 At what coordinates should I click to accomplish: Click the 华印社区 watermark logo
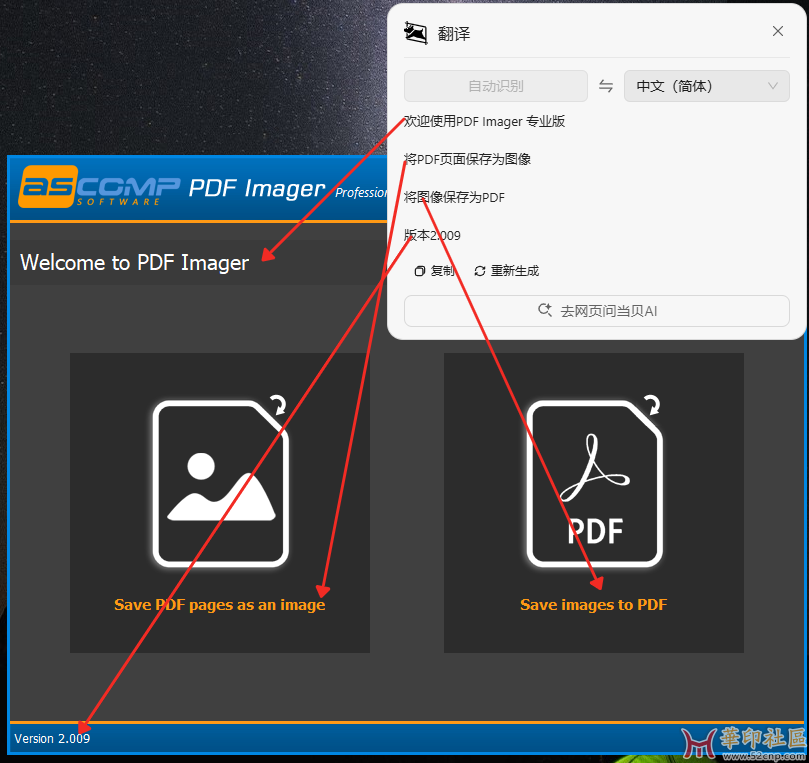[742, 741]
